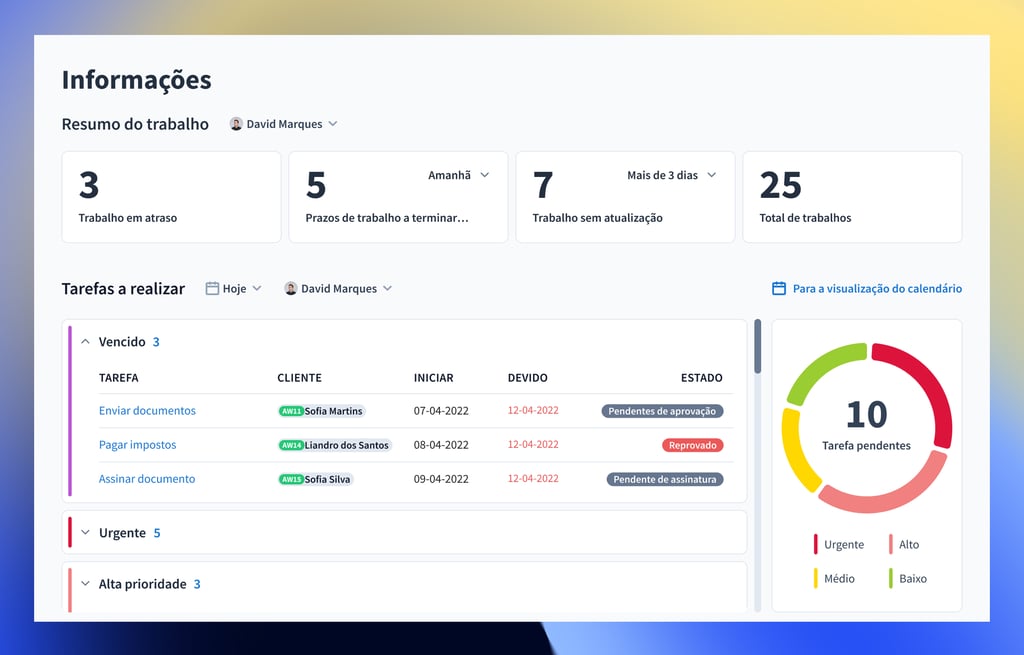1024x655 pixels.
Task: Open the Pagar impostos task
Action: click(x=137, y=445)
